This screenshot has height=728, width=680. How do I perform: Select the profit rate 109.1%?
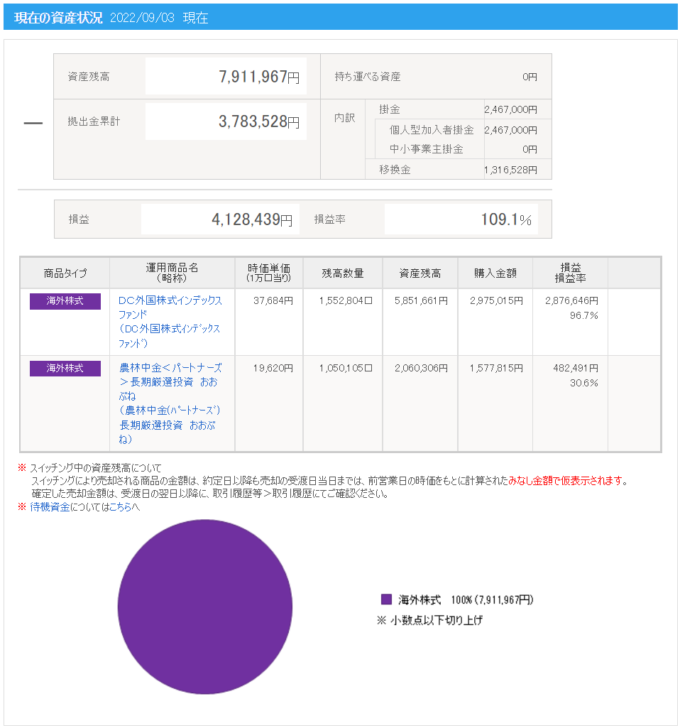pyautogui.click(x=506, y=219)
